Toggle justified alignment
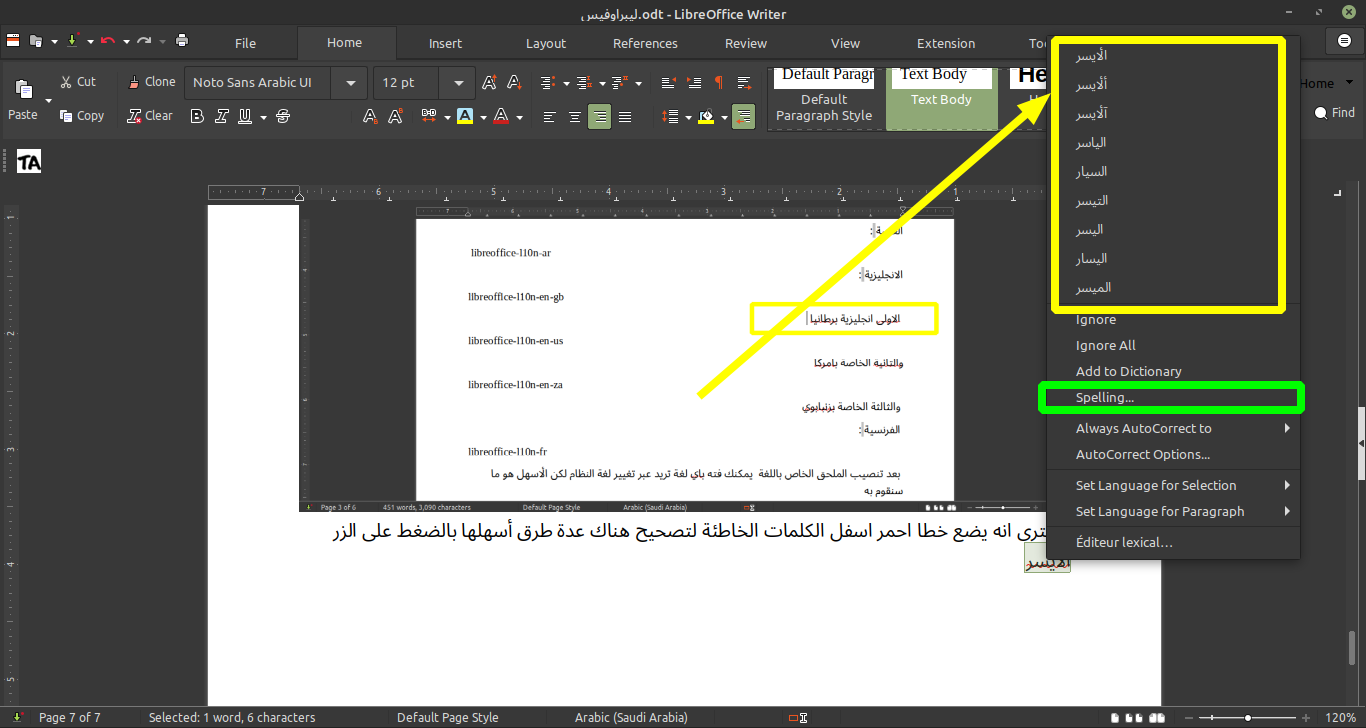Screen dimensions: 1366x728 point(625,116)
